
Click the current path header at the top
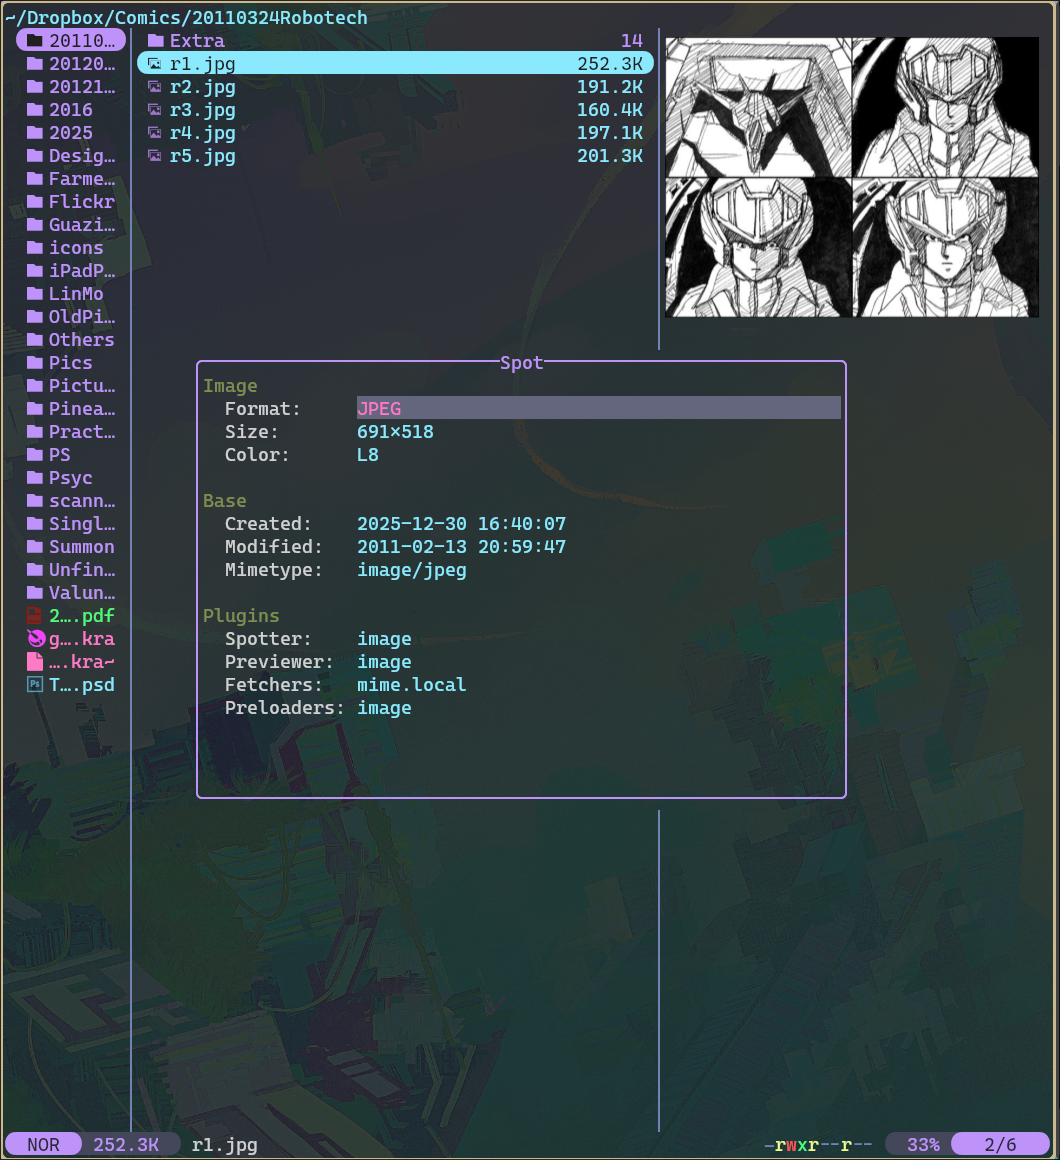pos(187,17)
